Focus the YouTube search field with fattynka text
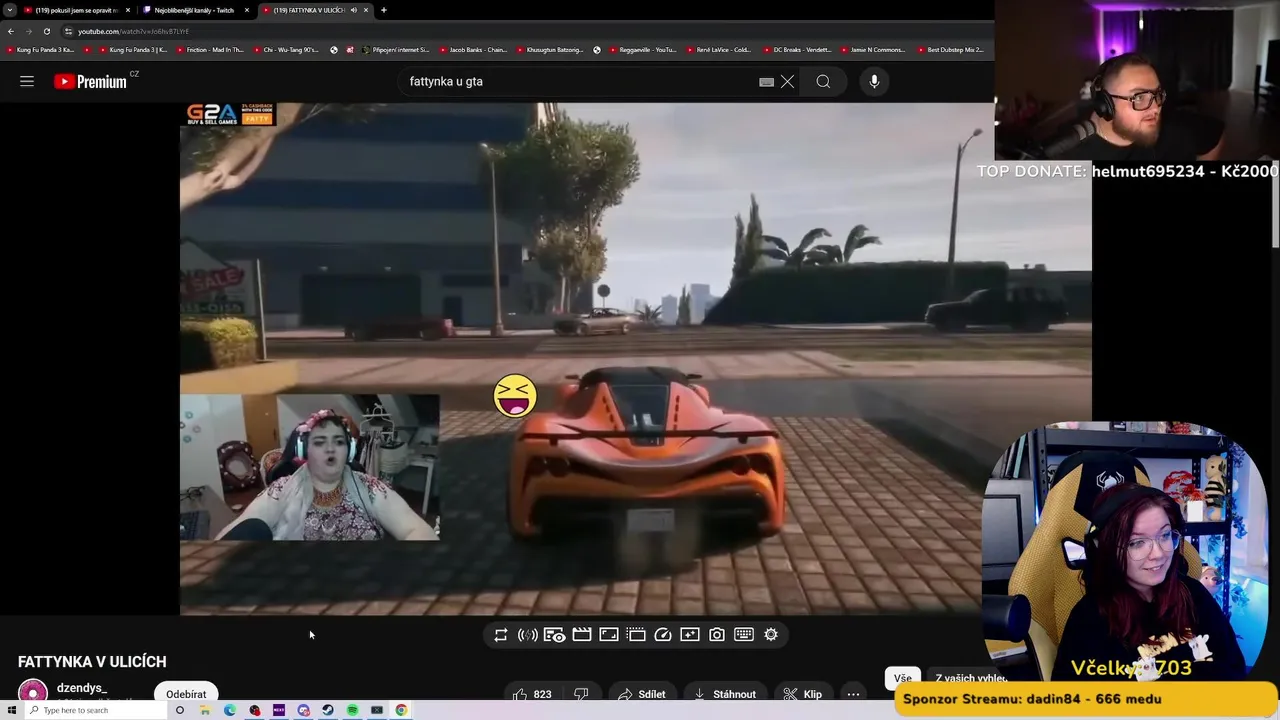This screenshot has width=1280, height=720. click(580, 82)
